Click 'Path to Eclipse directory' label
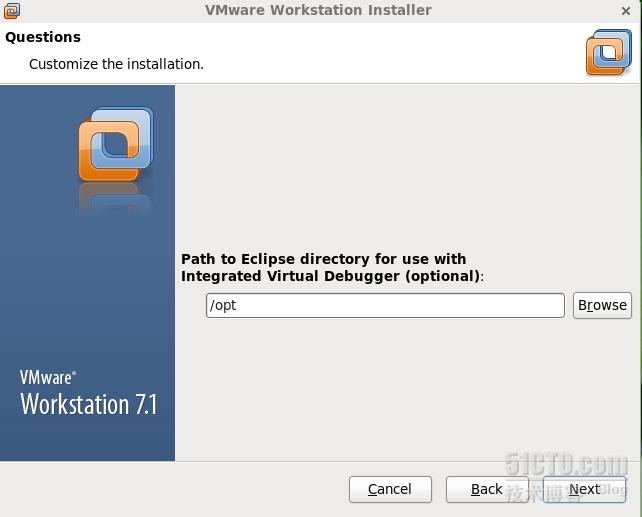 point(332,268)
